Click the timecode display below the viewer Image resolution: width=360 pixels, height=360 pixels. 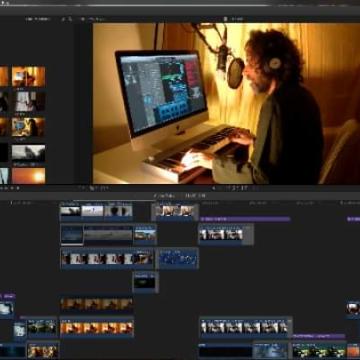click(237, 188)
